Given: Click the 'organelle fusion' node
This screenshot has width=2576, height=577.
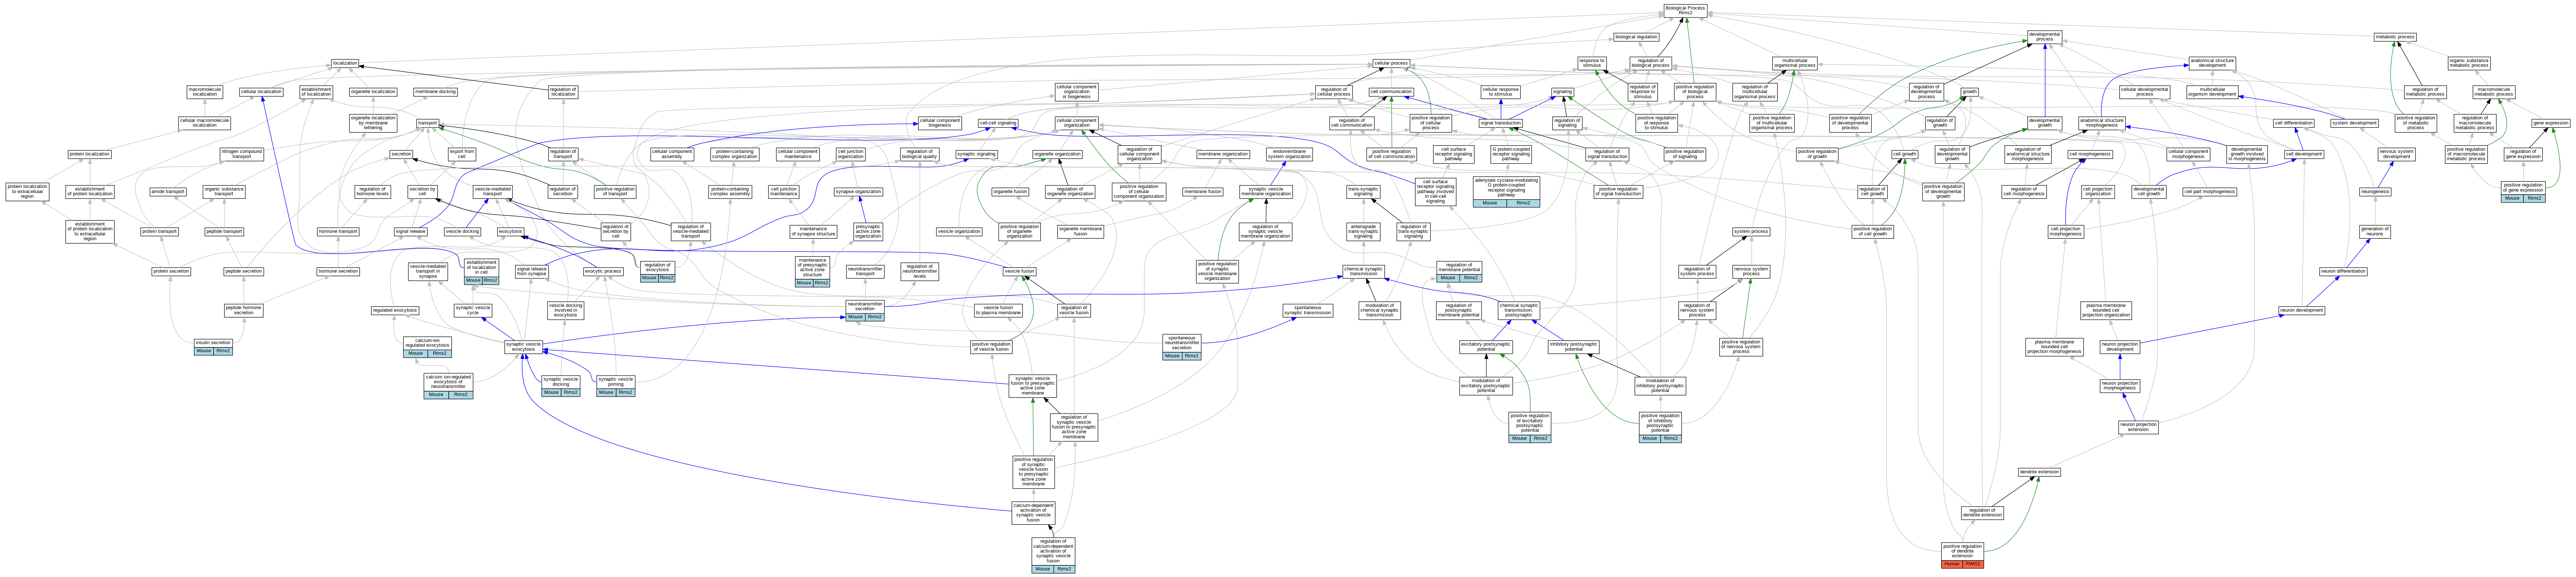Looking at the screenshot, I should click(1010, 192).
